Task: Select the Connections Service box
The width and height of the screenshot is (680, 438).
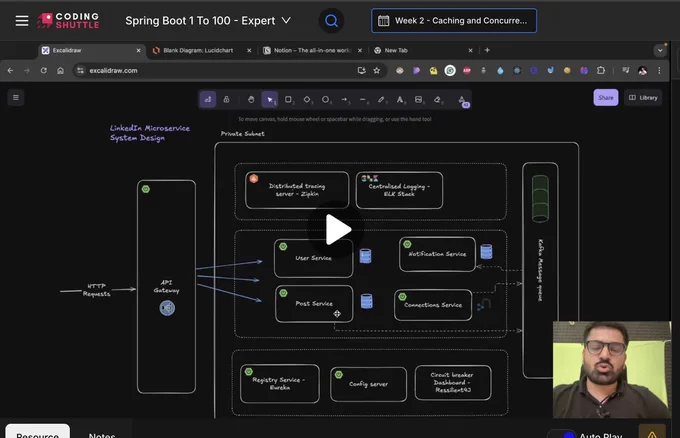Action: [x=433, y=305]
